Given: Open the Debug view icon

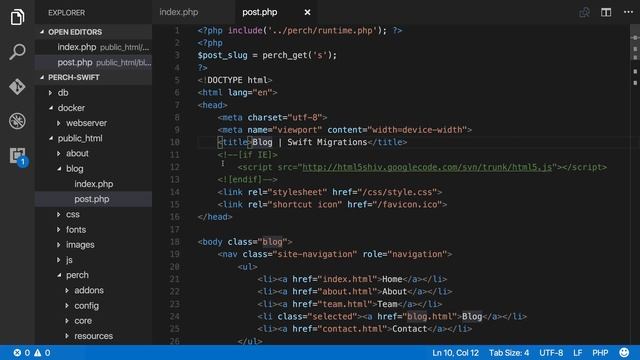Looking at the screenshot, I should [x=17, y=121].
